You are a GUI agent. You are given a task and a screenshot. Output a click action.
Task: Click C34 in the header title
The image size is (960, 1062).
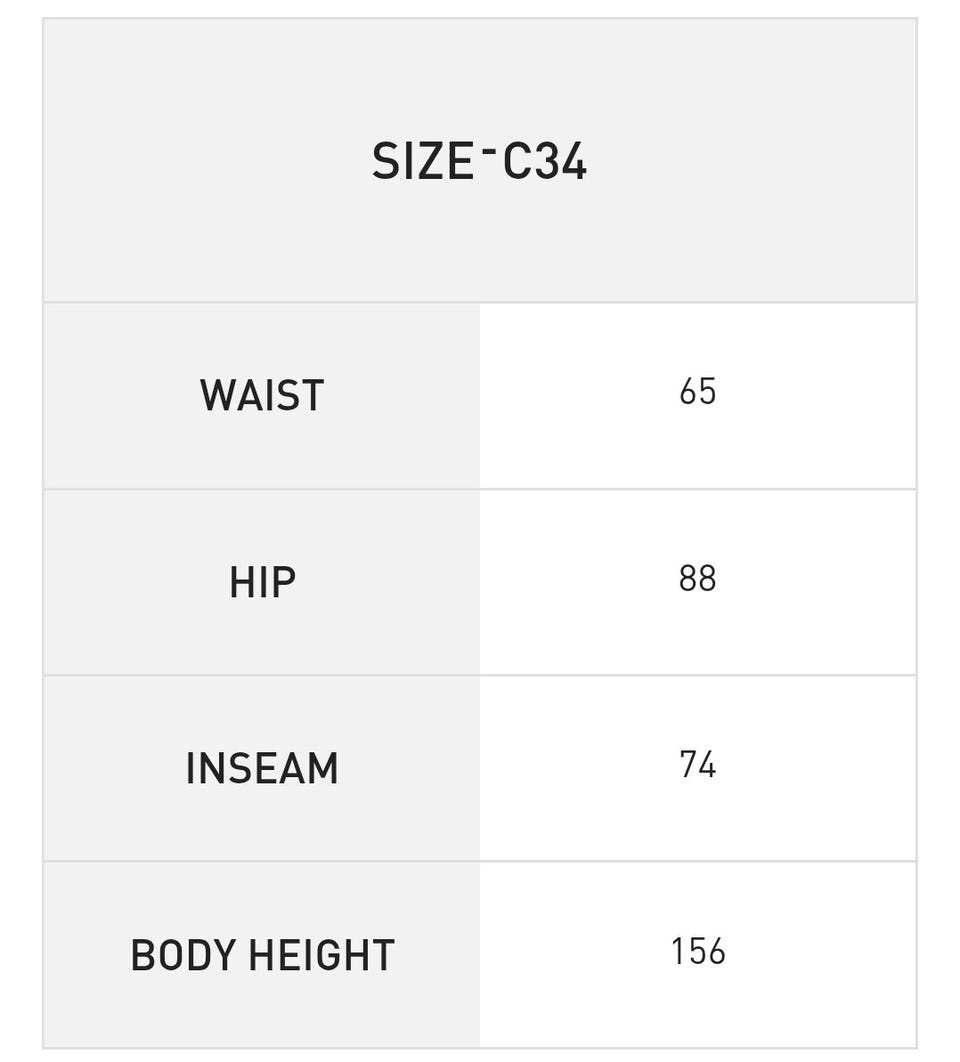(544, 161)
